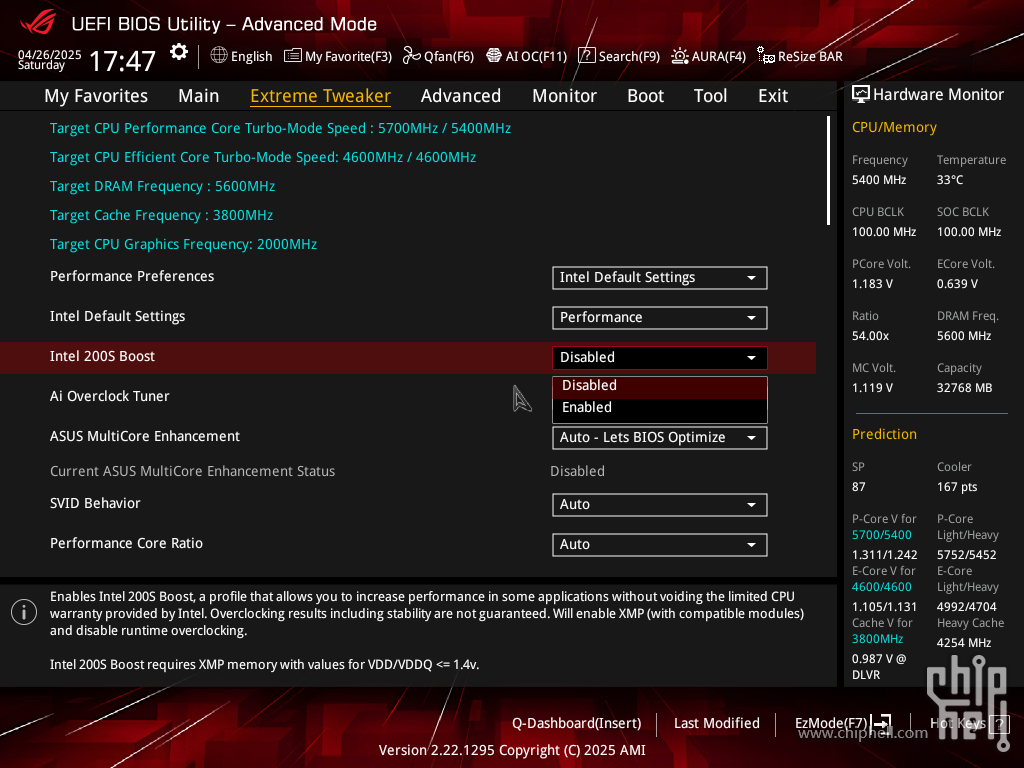Open Performance Preferences dropdown
The width and height of the screenshot is (1024, 768).
click(660, 278)
